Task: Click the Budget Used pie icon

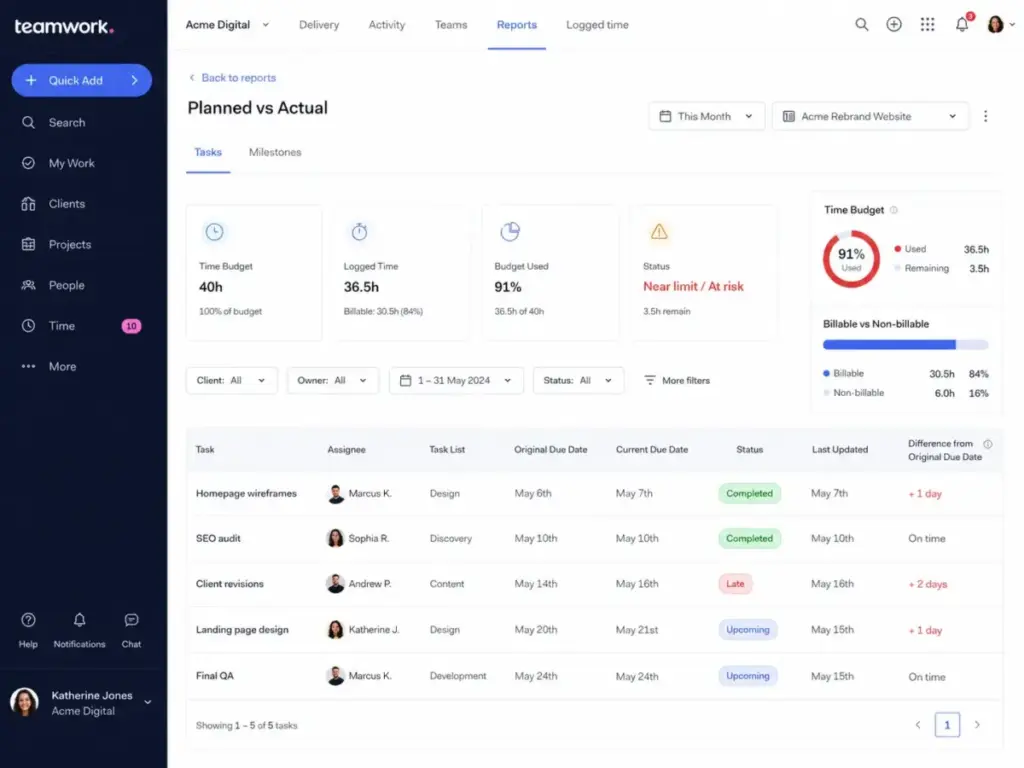Action: pos(509,232)
